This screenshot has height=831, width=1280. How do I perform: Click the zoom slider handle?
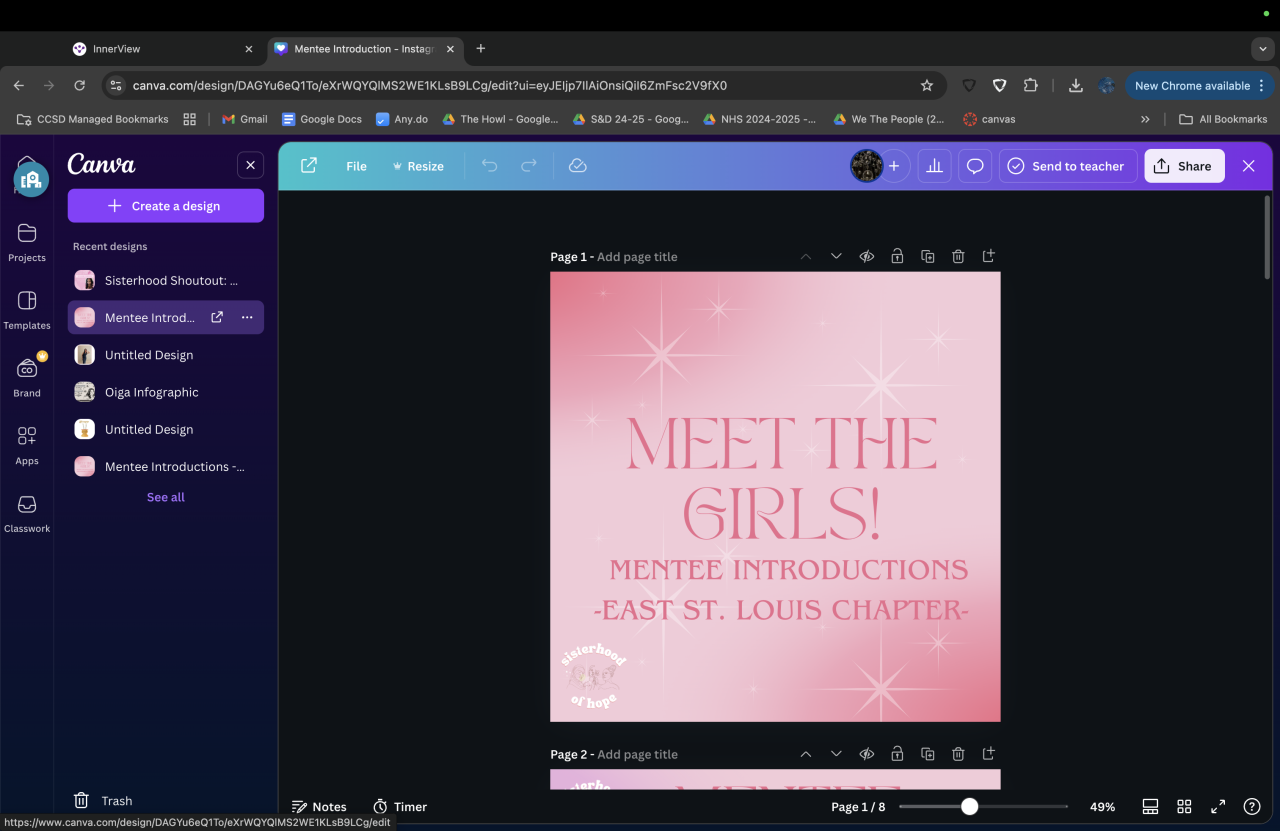969,807
